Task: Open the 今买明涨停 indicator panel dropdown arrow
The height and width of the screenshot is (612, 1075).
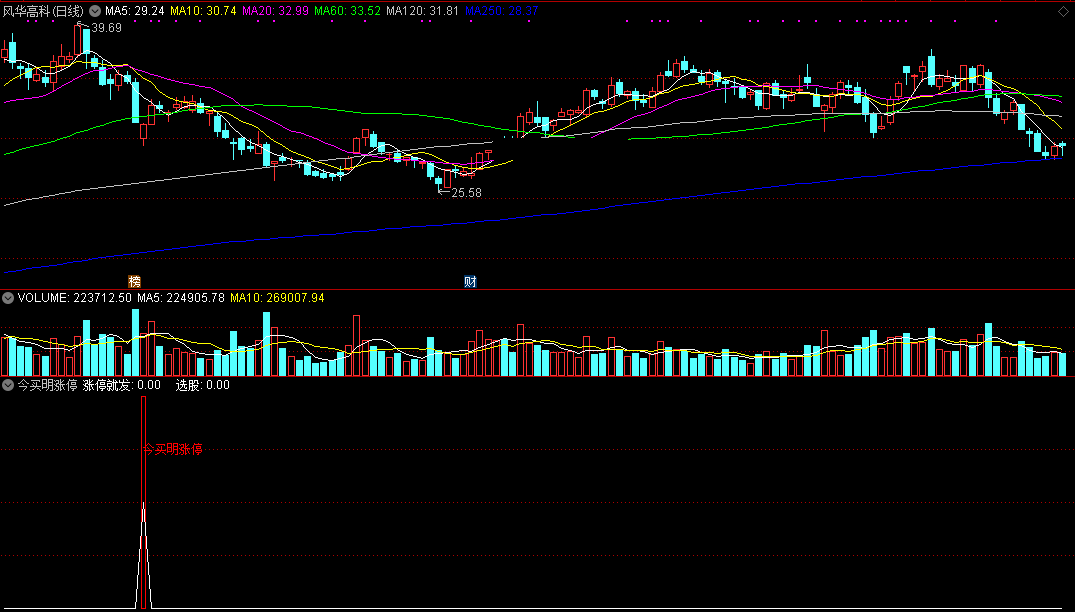Action: (x=8, y=385)
